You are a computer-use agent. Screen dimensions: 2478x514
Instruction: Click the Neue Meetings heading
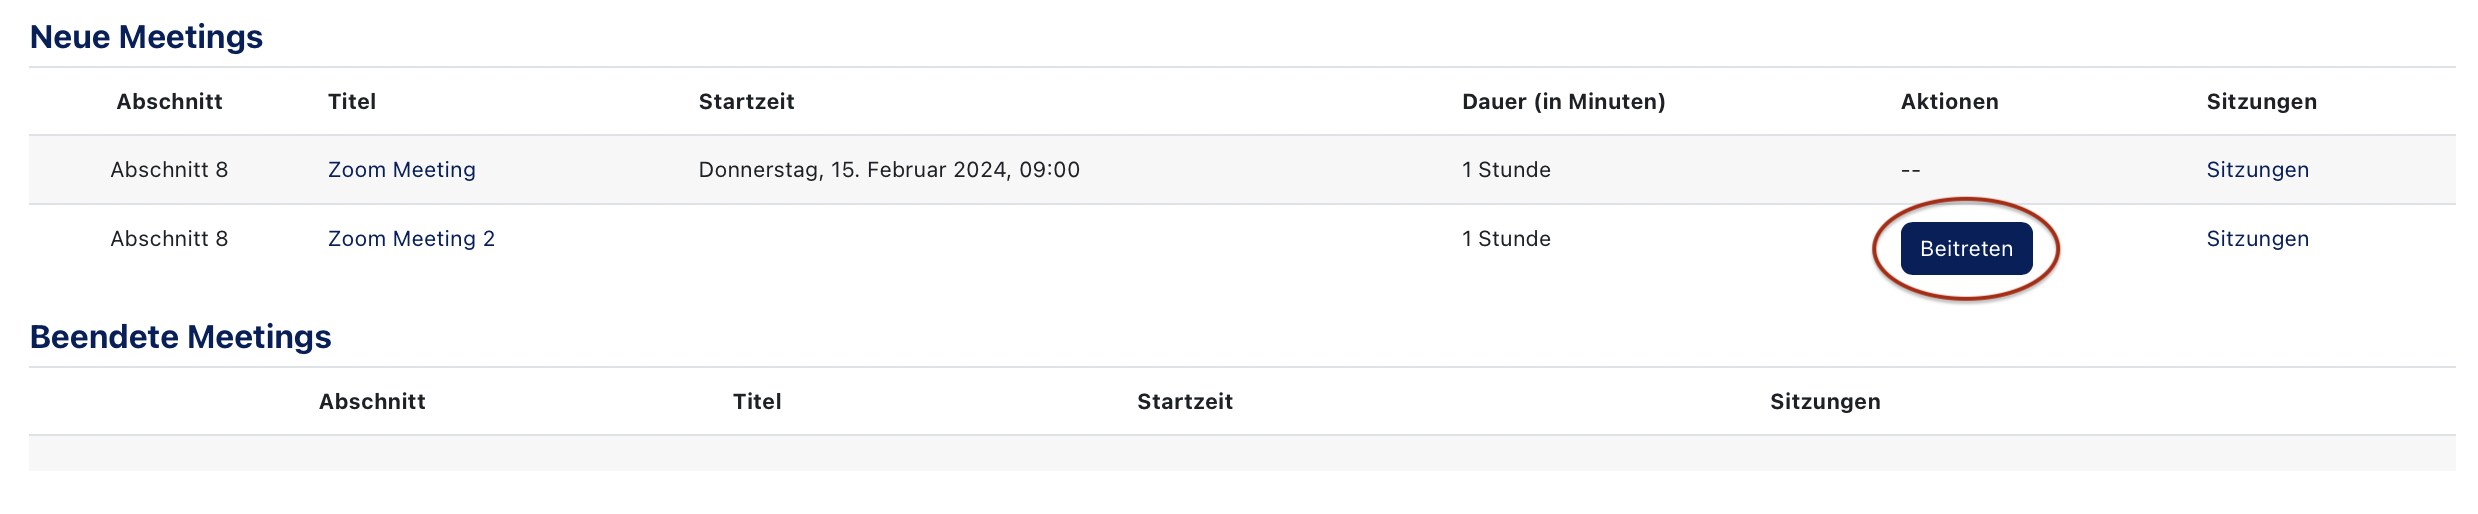click(146, 37)
